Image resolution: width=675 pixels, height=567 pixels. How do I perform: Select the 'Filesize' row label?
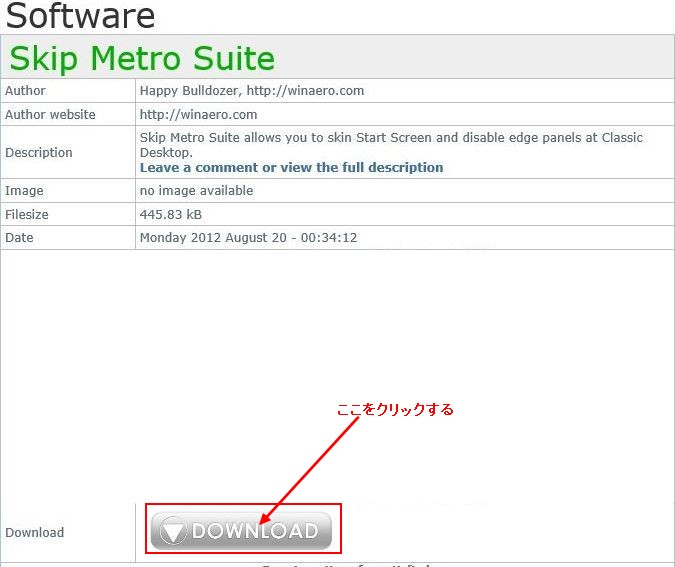[x=27, y=214]
